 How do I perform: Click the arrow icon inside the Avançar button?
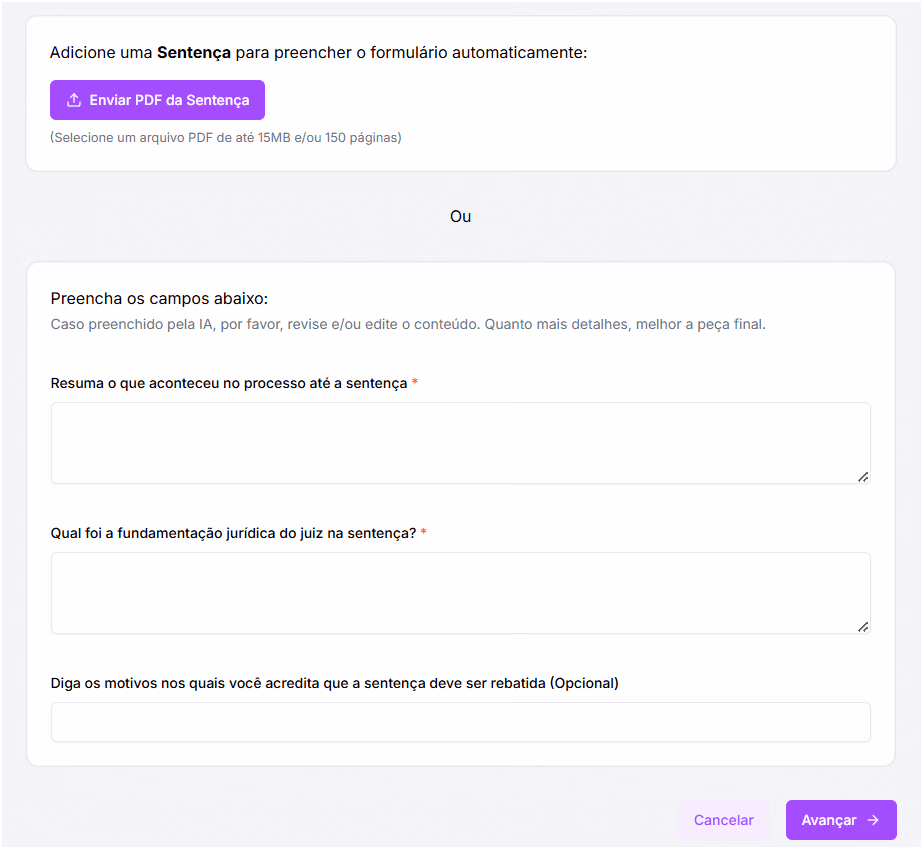[874, 820]
